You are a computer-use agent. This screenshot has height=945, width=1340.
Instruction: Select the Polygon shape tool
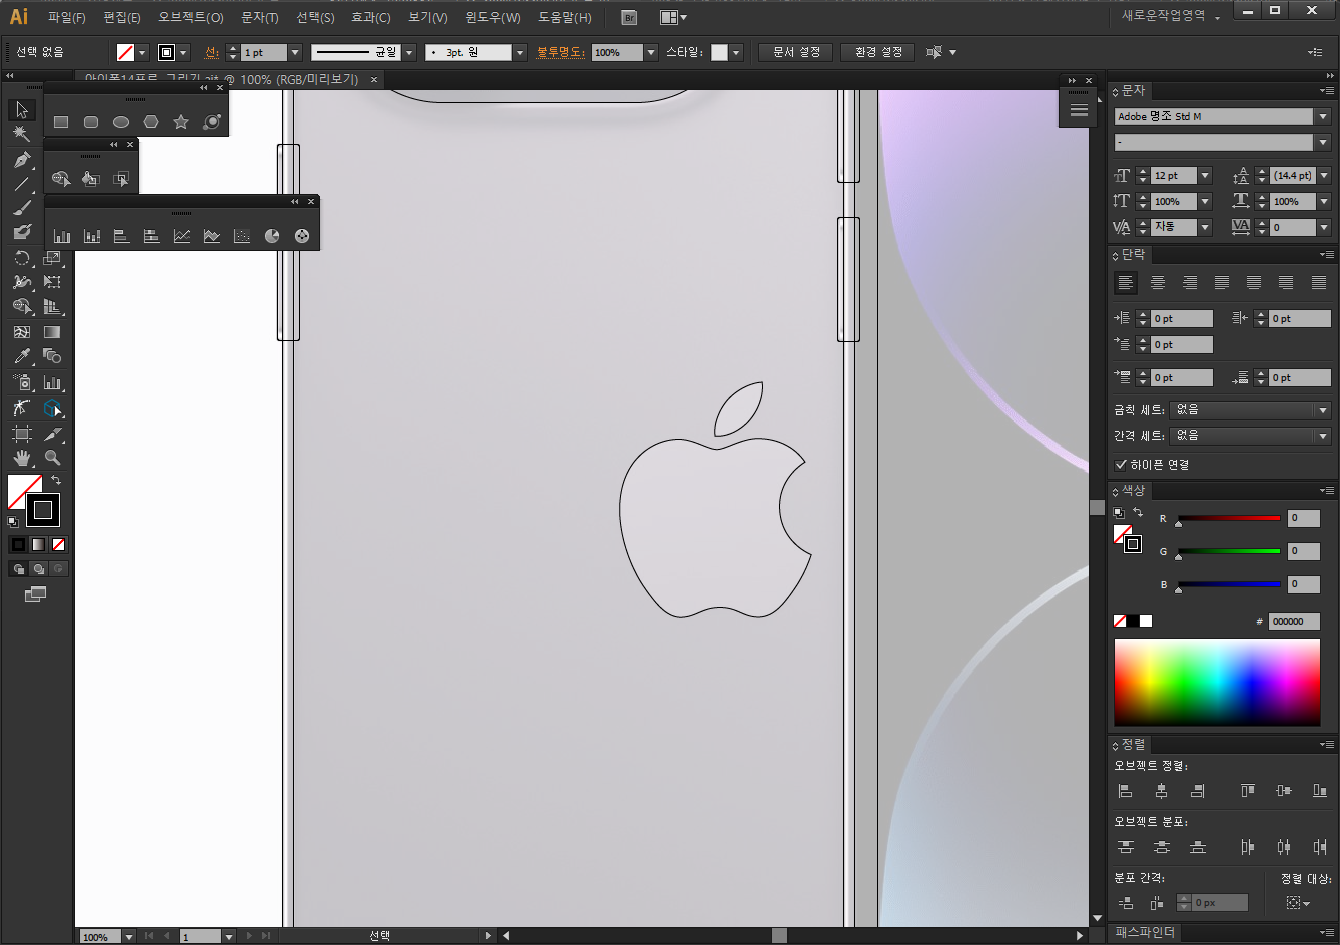151,122
